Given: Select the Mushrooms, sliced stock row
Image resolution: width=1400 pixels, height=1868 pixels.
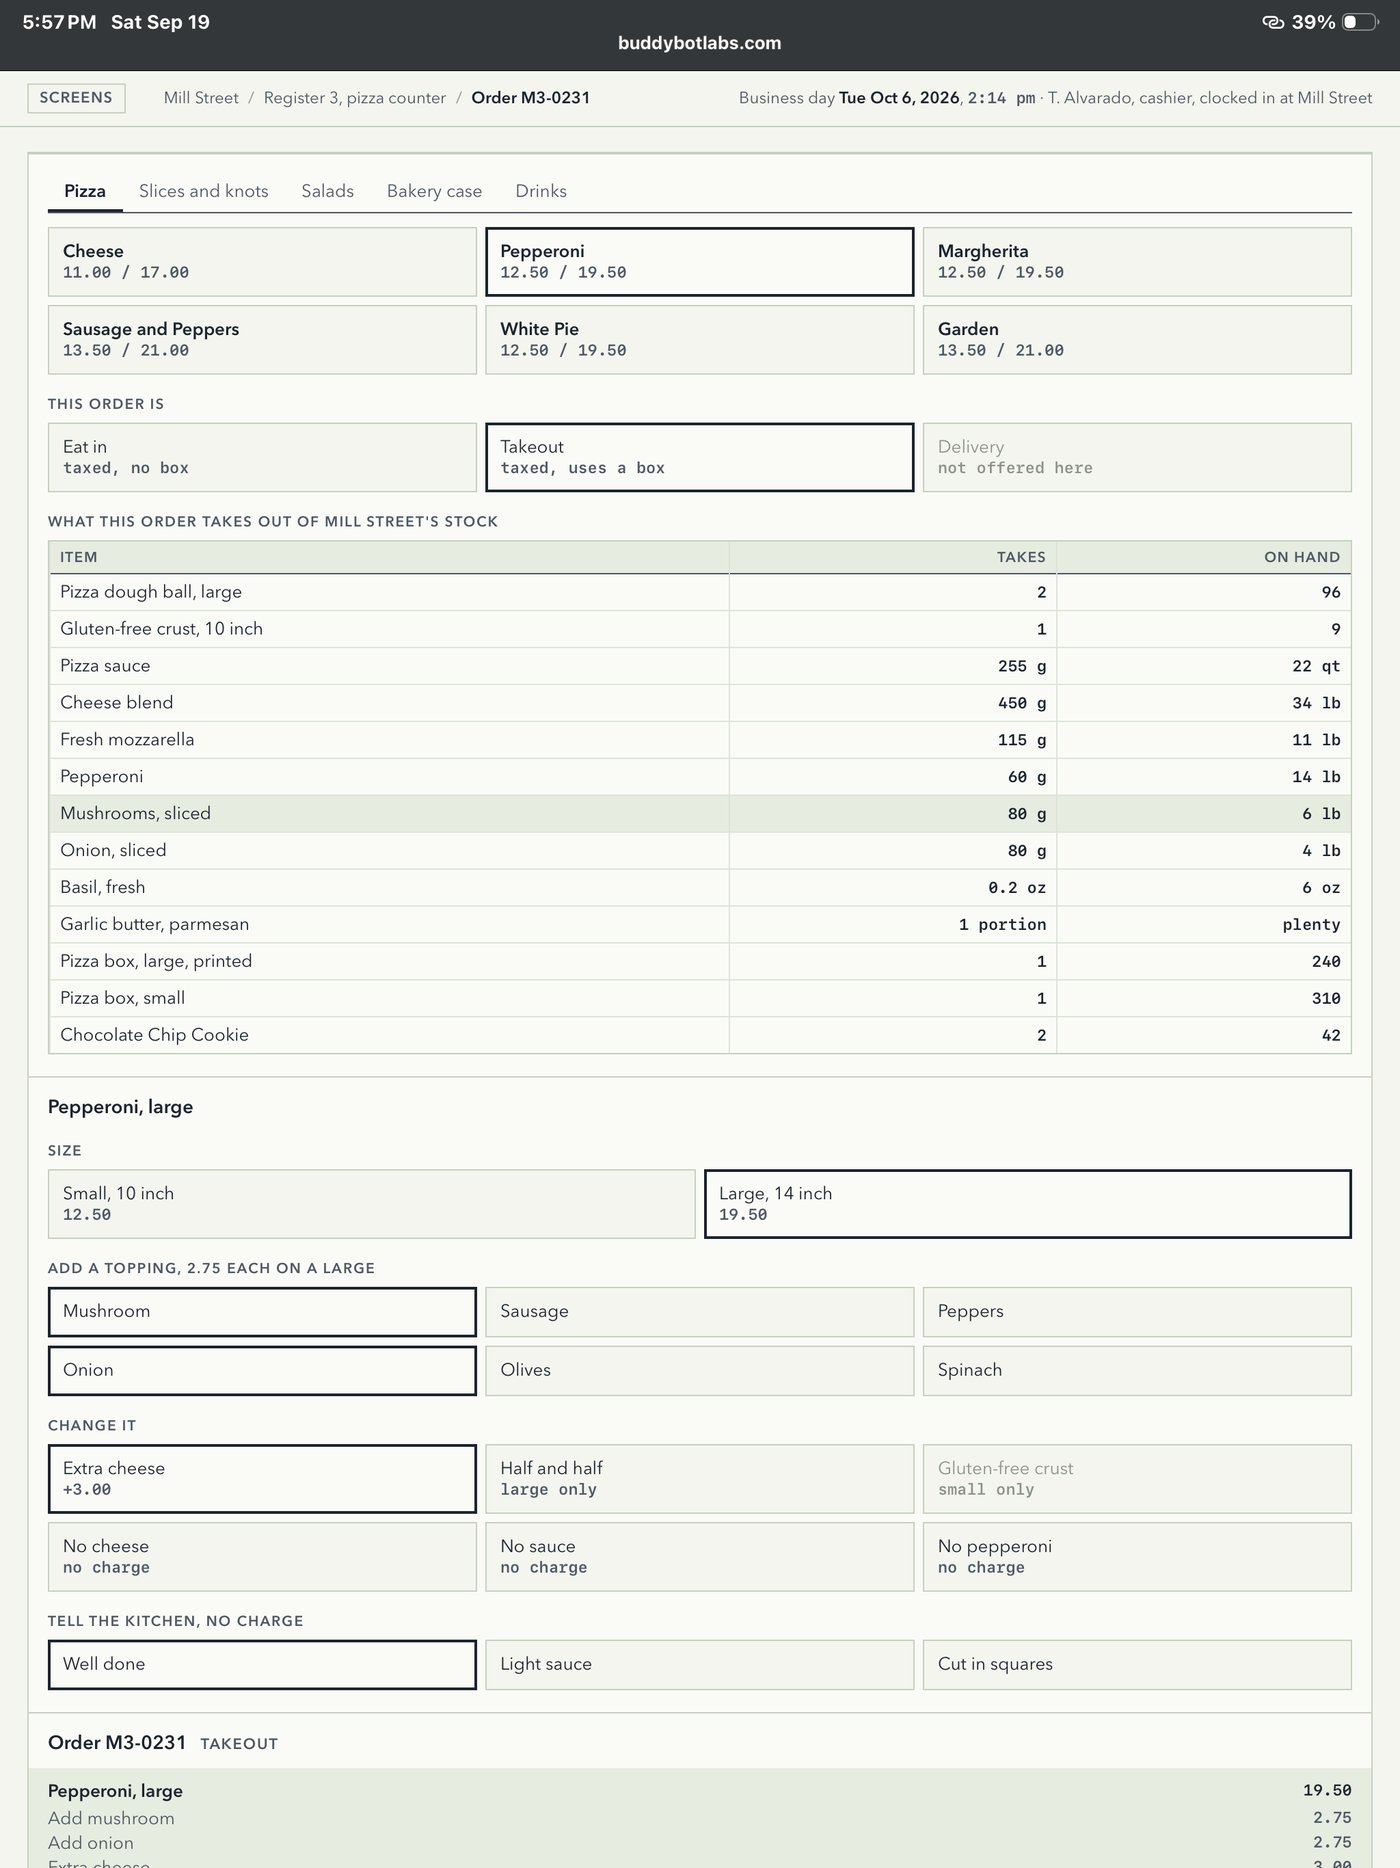Looking at the screenshot, I should click(x=700, y=814).
